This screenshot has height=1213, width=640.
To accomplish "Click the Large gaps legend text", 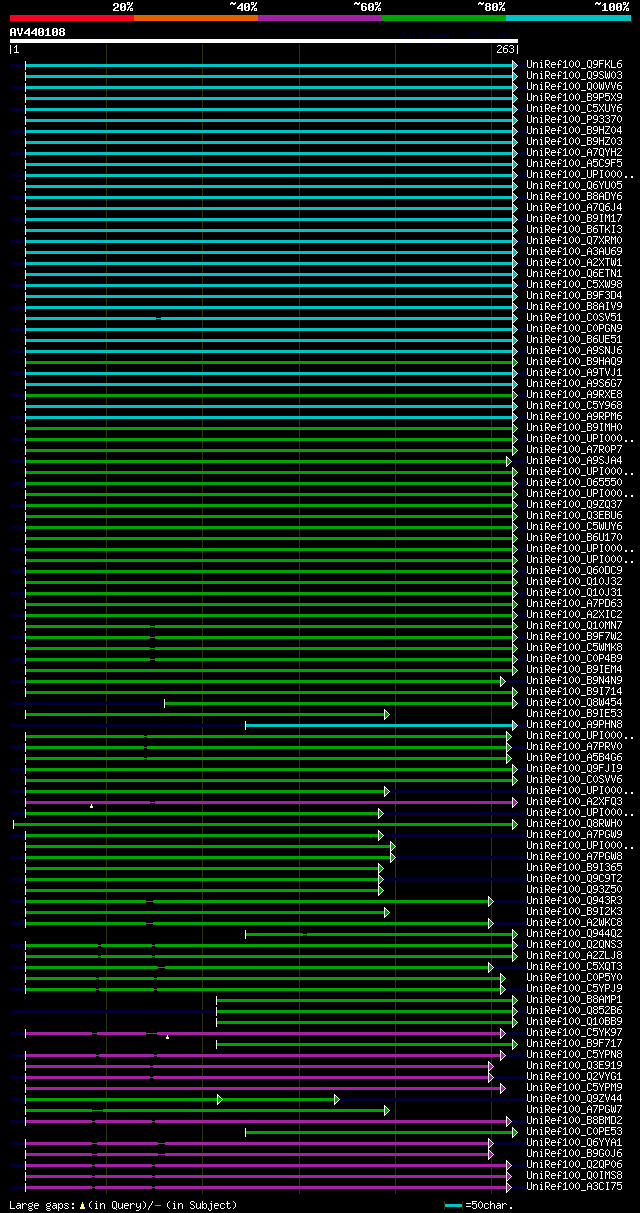I will point(123,1205).
